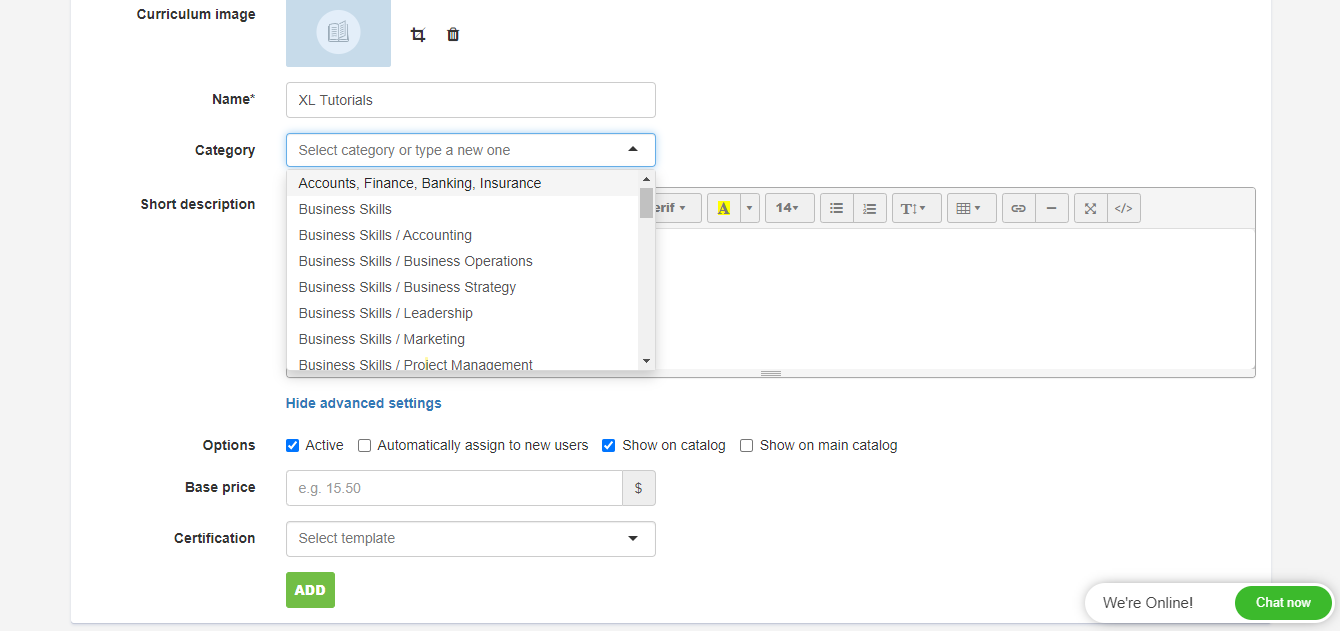Check Show on main catalog
This screenshot has width=1340, height=631.
[x=747, y=446]
